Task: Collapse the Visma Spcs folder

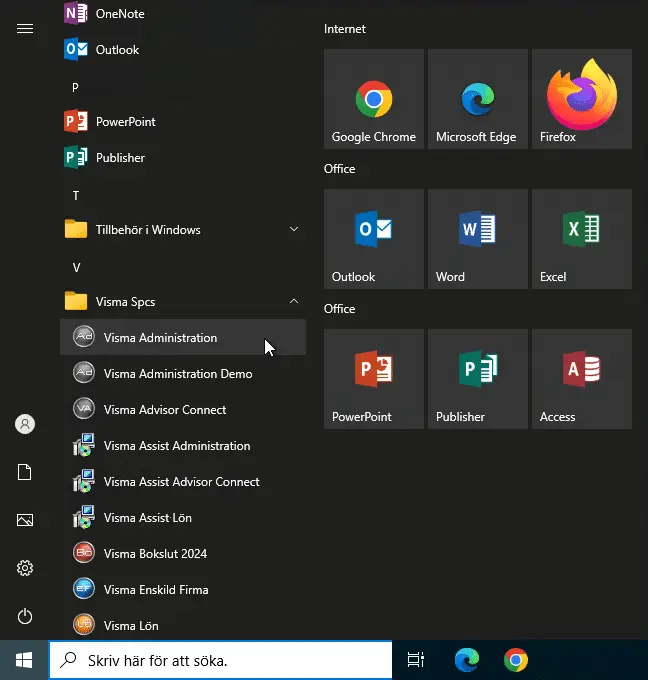Action: (x=183, y=301)
